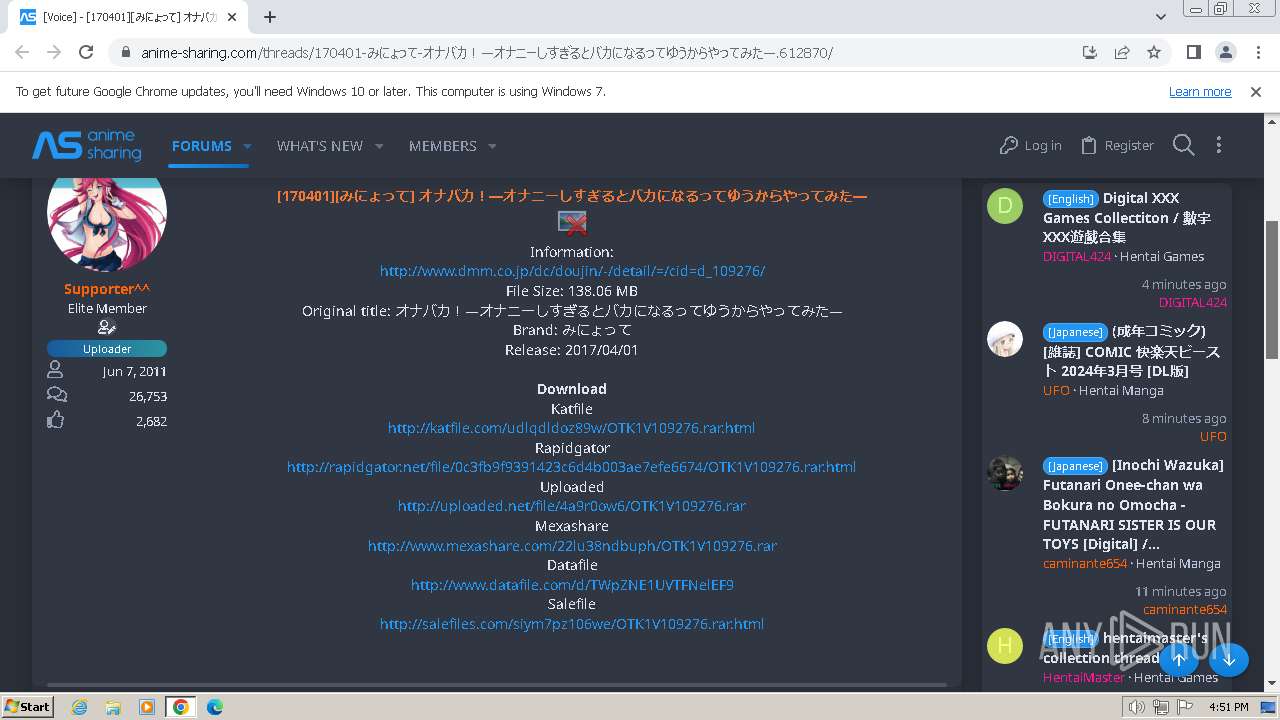Click the green H avatar in sidebar

1005,646
